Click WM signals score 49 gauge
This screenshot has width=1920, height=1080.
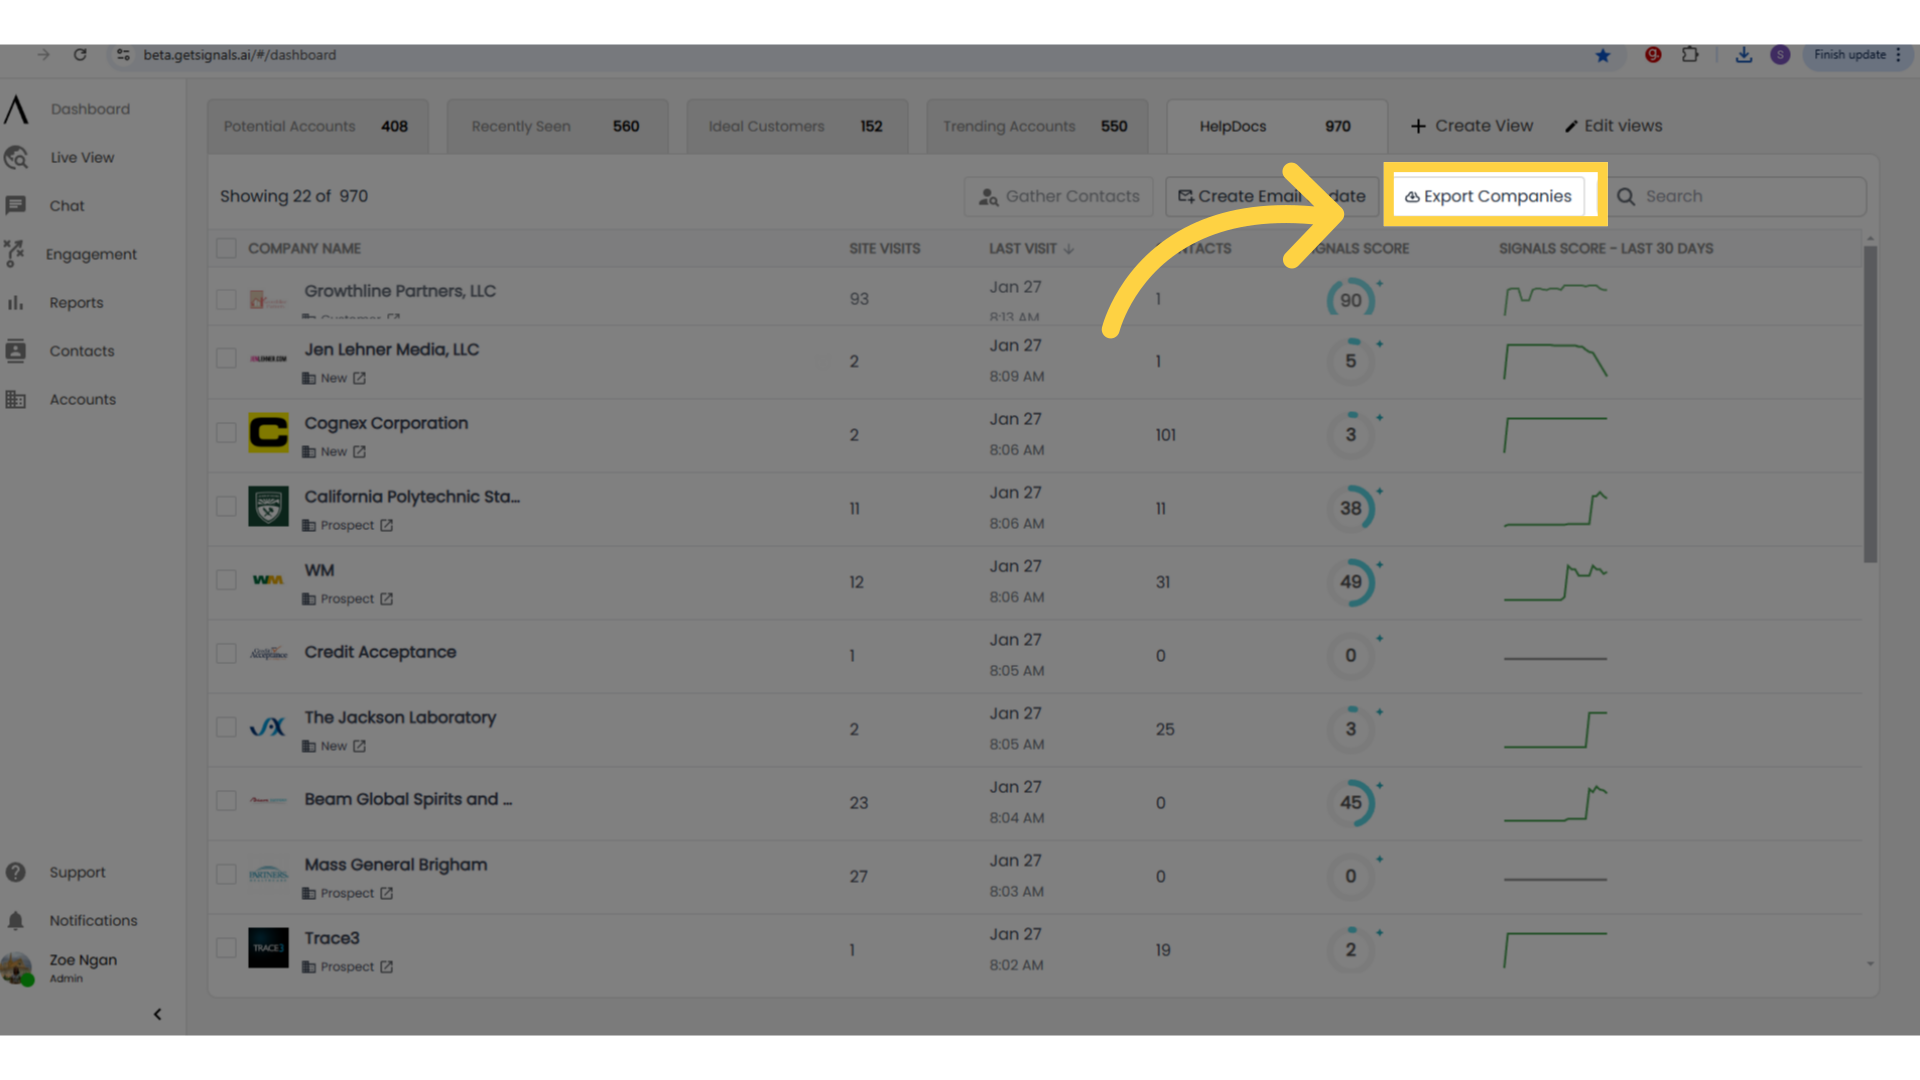[1351, 582]
